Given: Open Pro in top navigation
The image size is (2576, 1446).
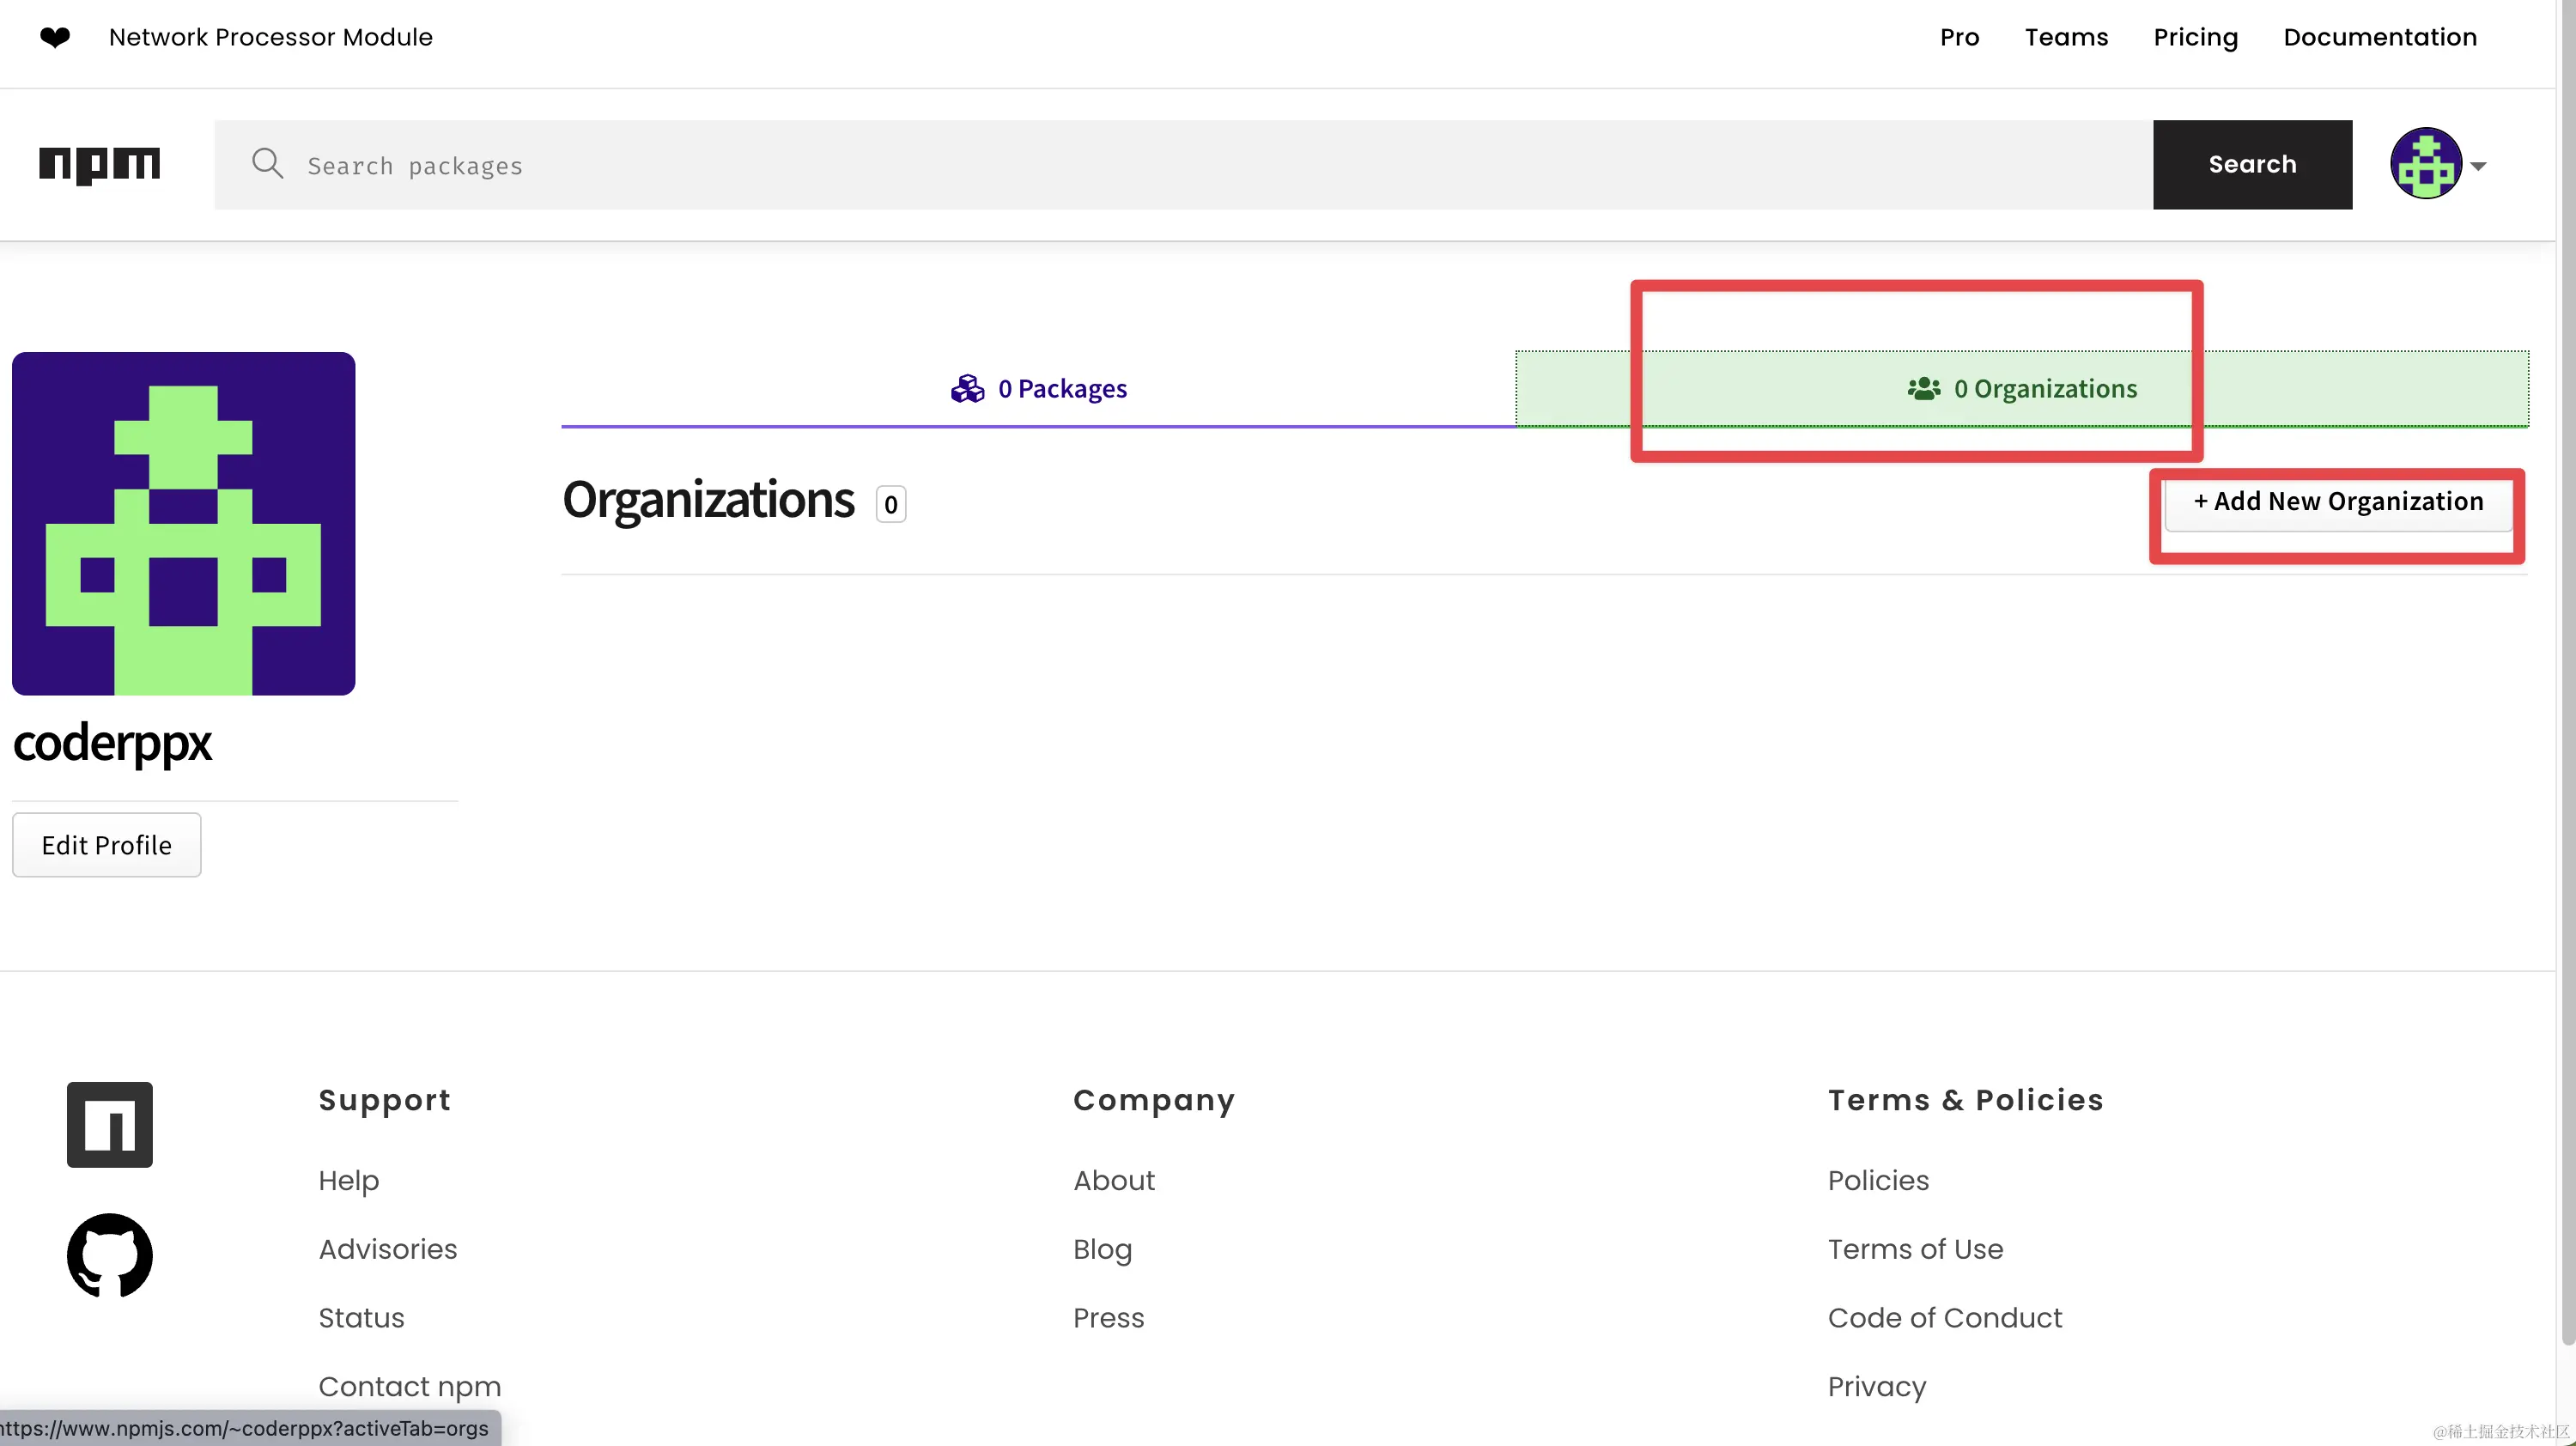Looking at the screenshot, I should coord(1959,37).
